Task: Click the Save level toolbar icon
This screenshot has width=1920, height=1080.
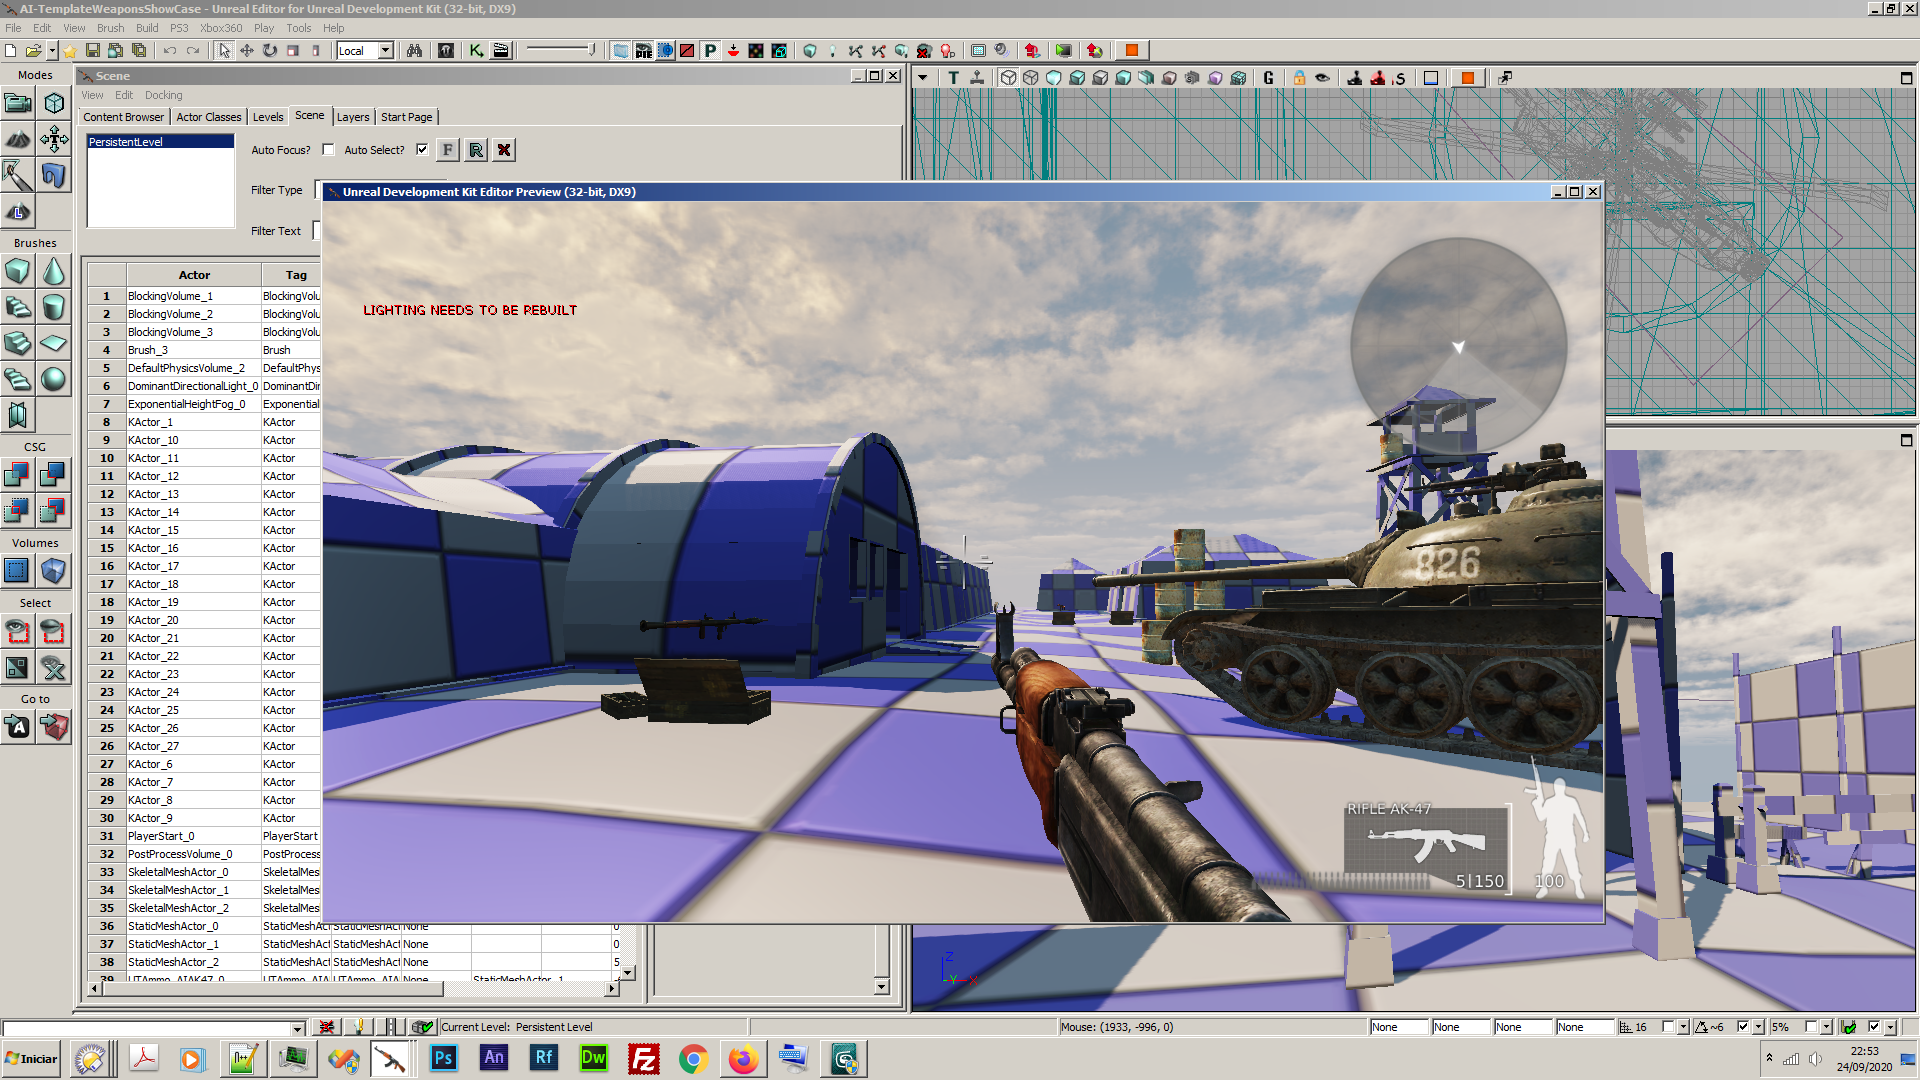Action: coord(92,50)
